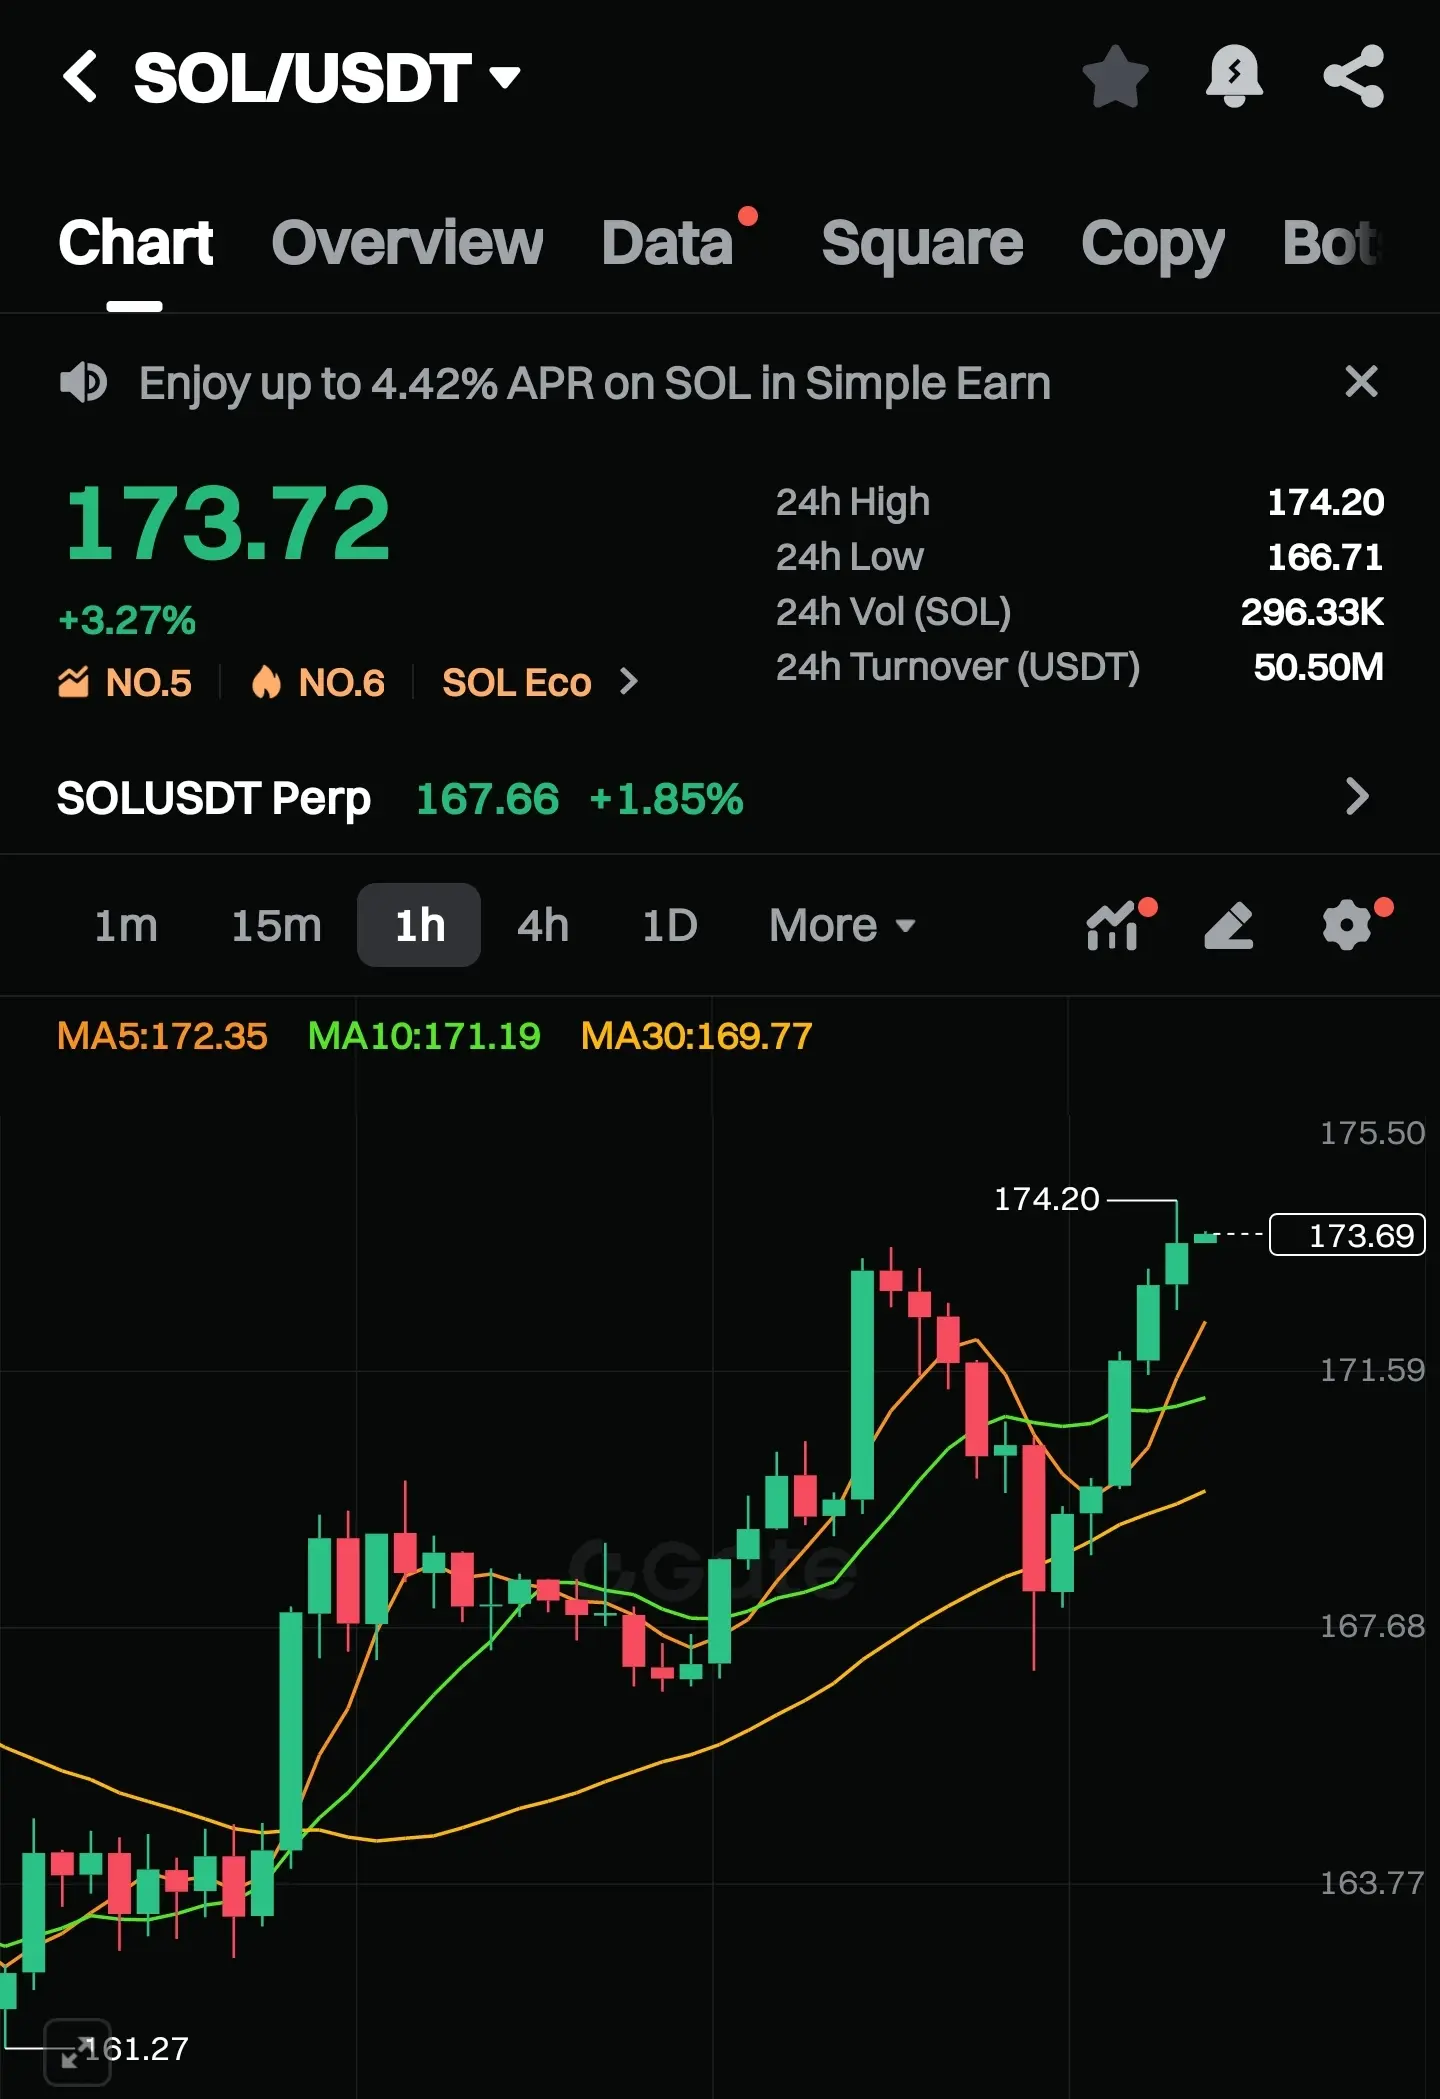Image resolution: width=1440 pixels, height=2099 pixels.
Task: Open the NO.5 gainers ranking tag
Action: (125, 683)
